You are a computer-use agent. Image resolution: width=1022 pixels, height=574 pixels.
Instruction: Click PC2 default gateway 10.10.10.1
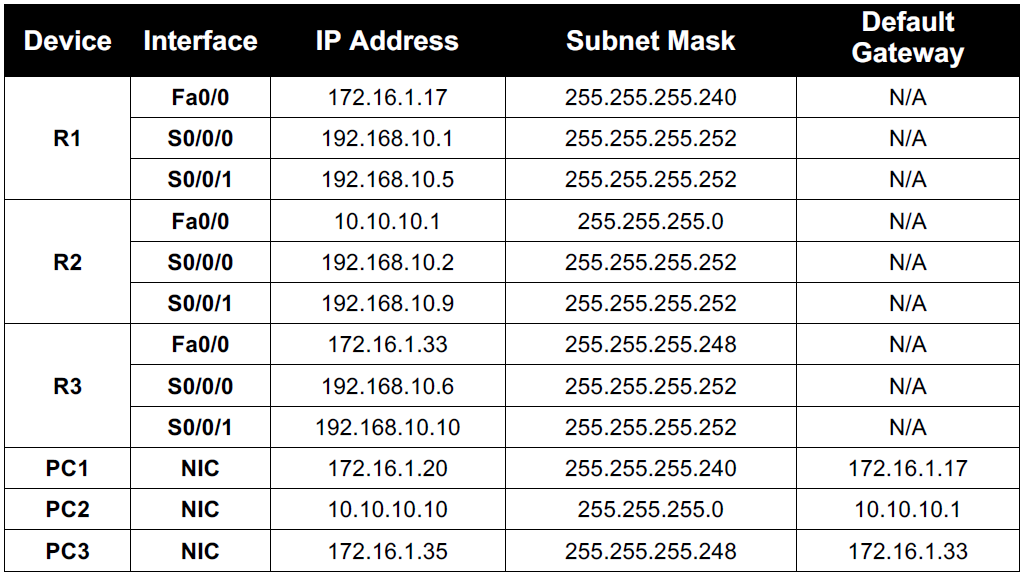(907, 509)
